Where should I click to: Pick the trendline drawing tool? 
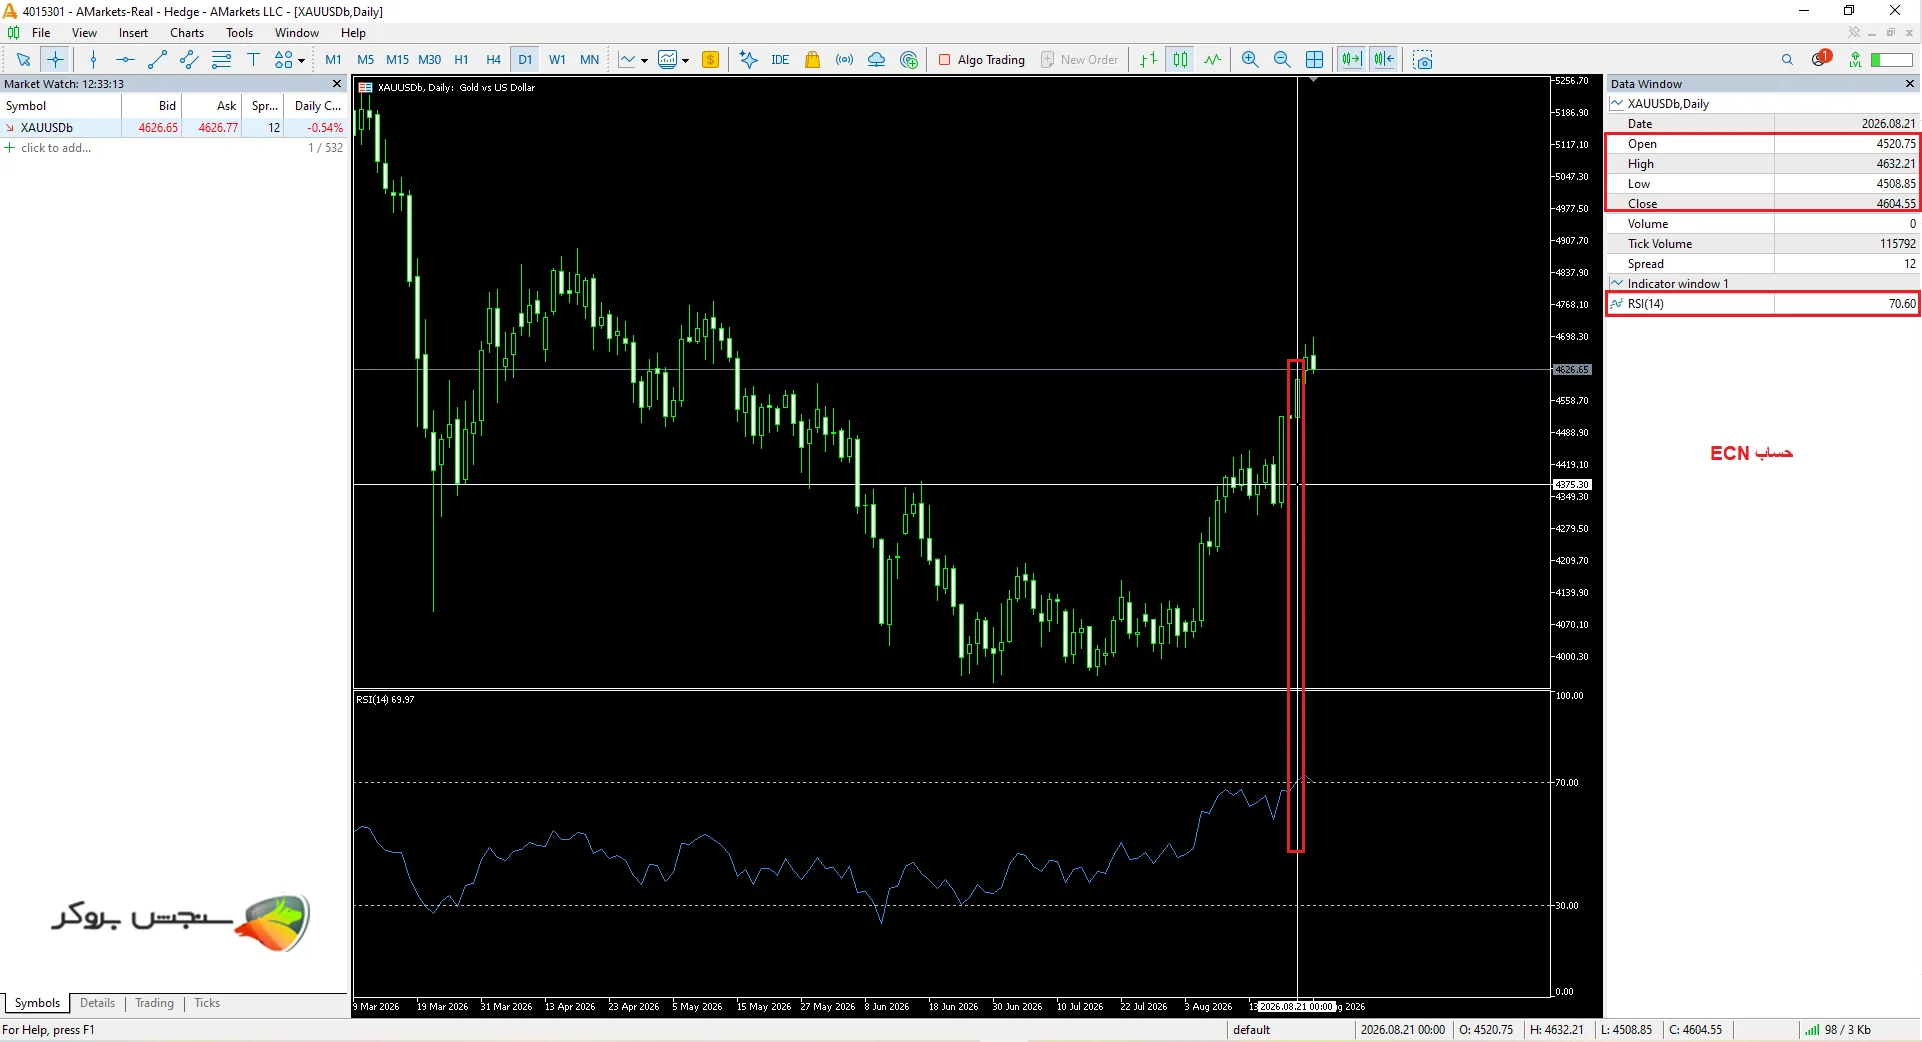(157, 60)
